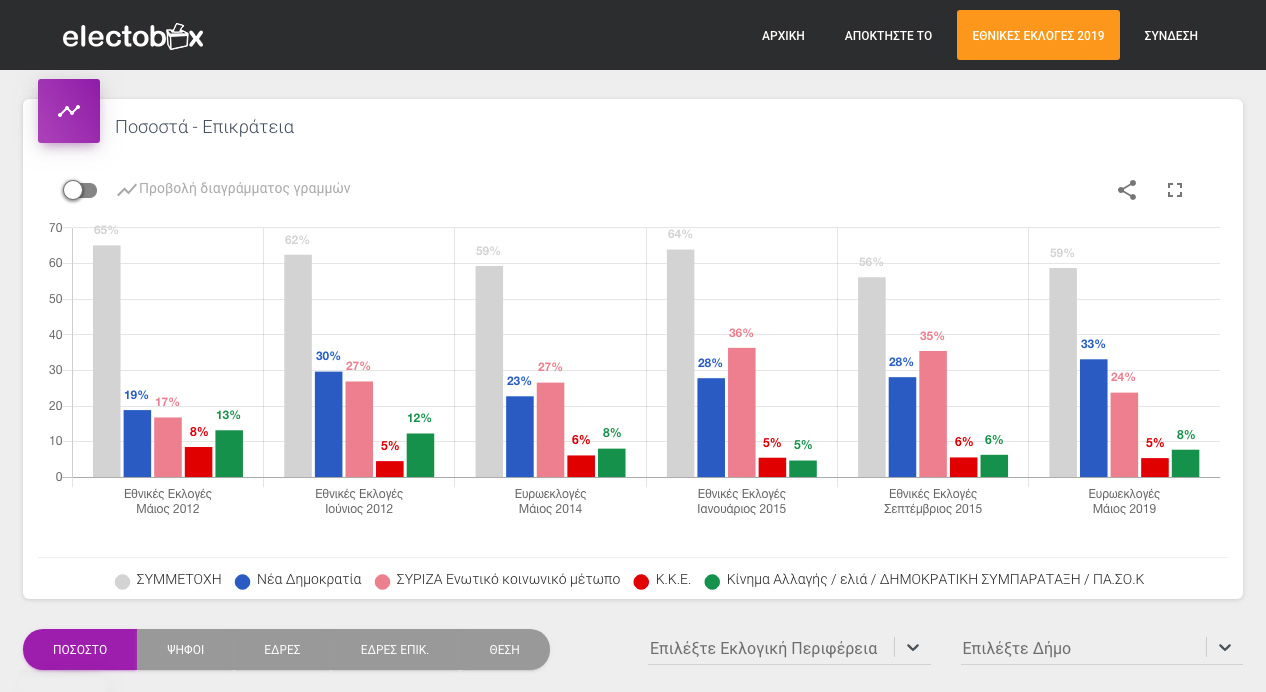The height and width of the screenshot is (692, 1266).
Task: Open chart in fullscreen mode
Action: click(x=1175, y=190)
